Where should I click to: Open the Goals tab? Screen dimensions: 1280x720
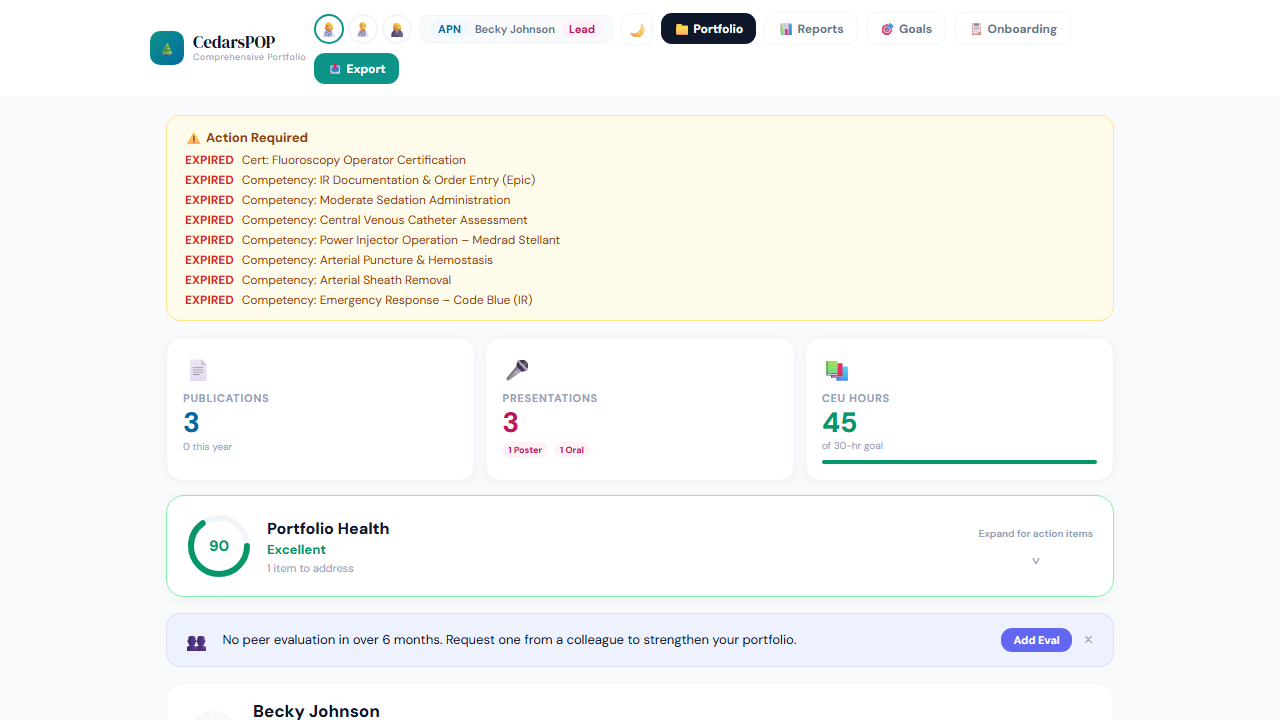pos(905,28)
